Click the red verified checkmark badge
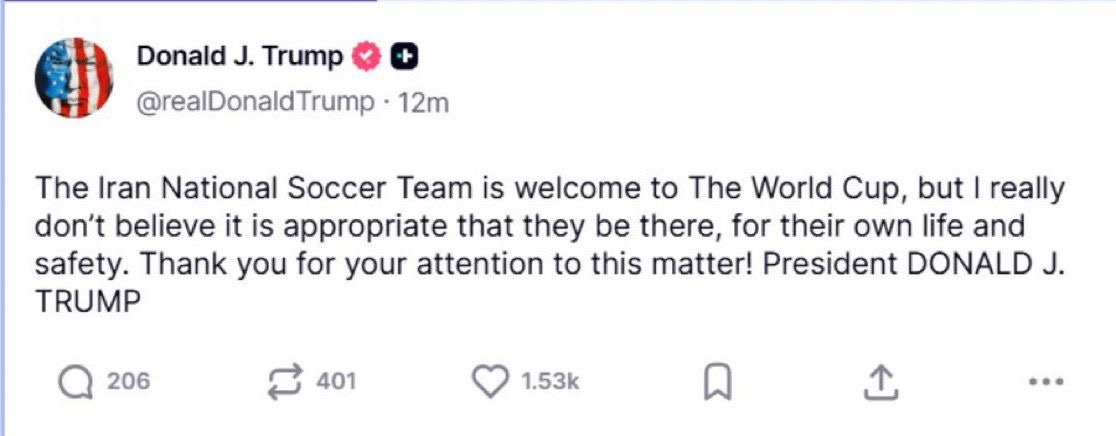 pyautogui.click(x=367, y=57)
